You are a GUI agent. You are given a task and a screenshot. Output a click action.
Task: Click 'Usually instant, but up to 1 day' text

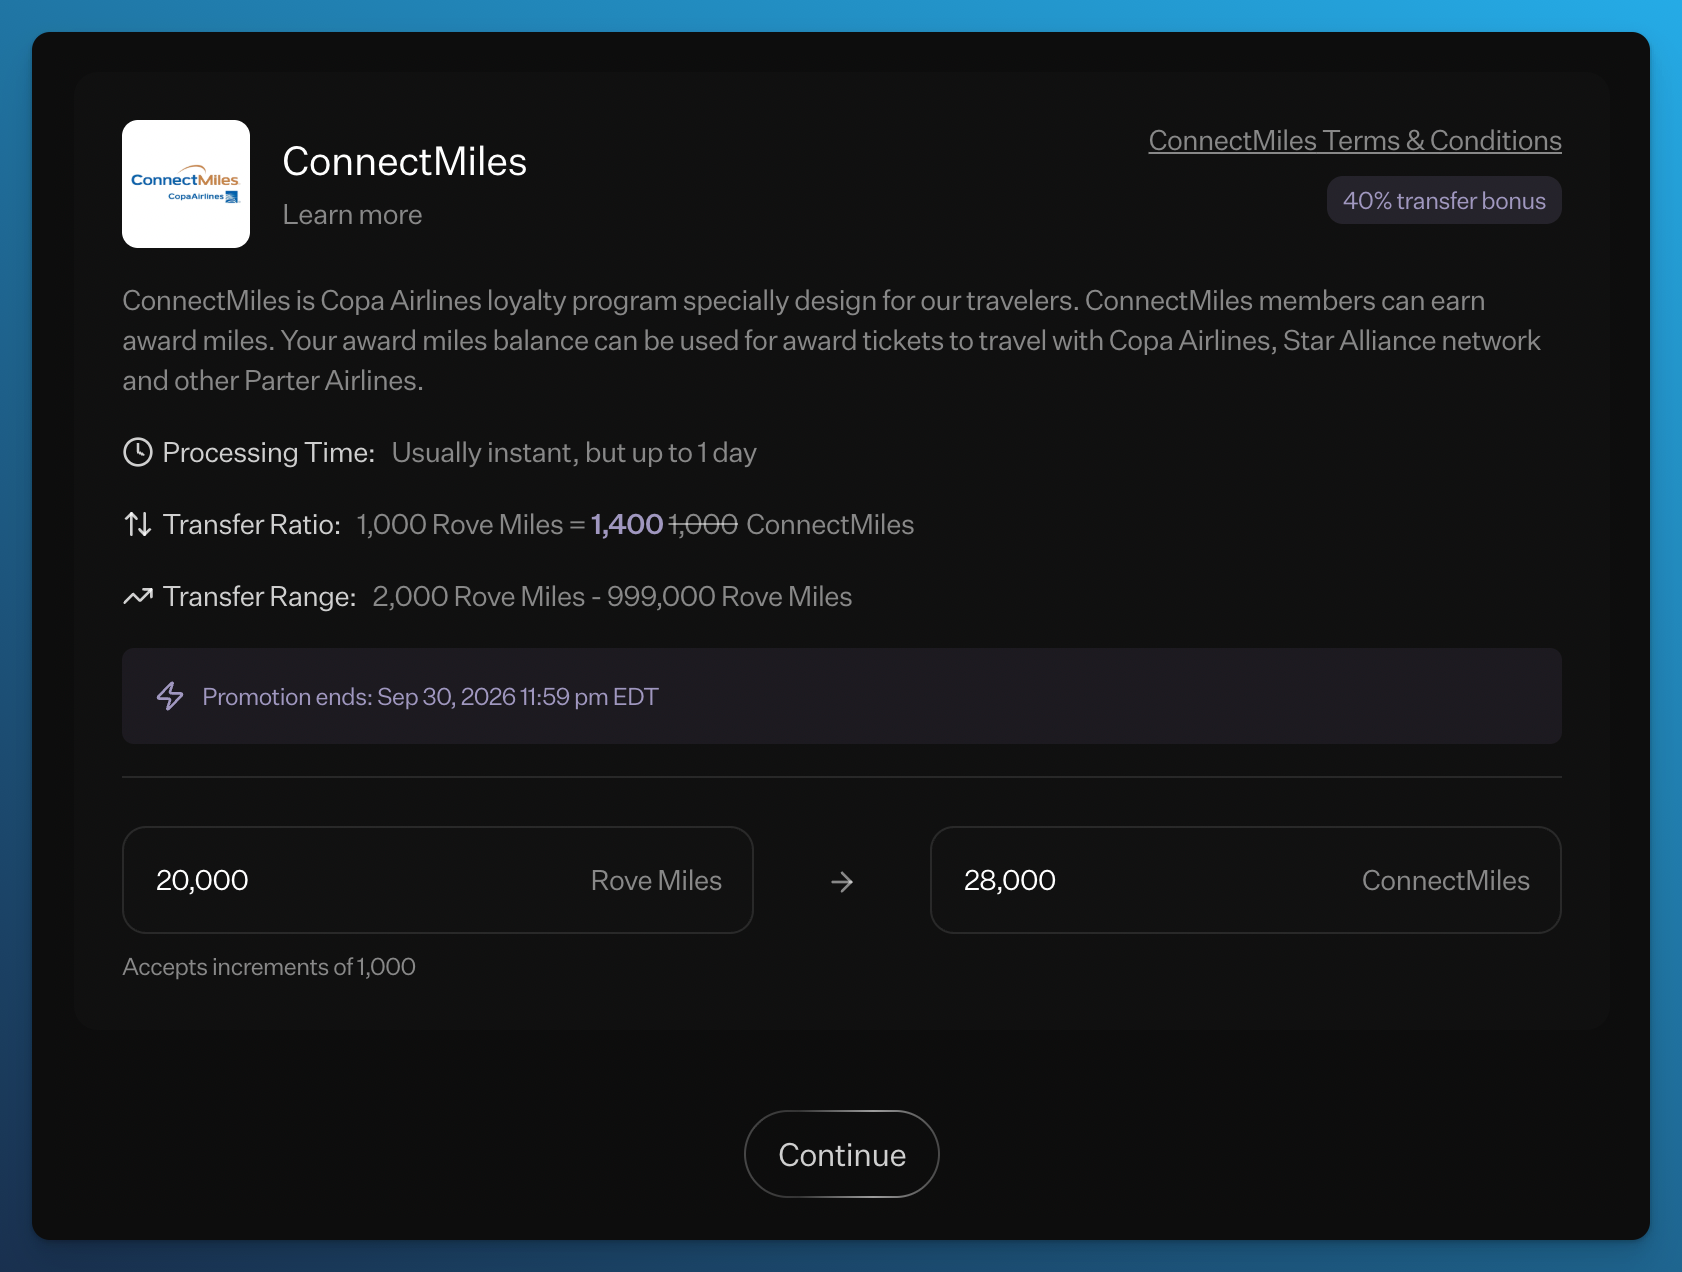point(574,453)
